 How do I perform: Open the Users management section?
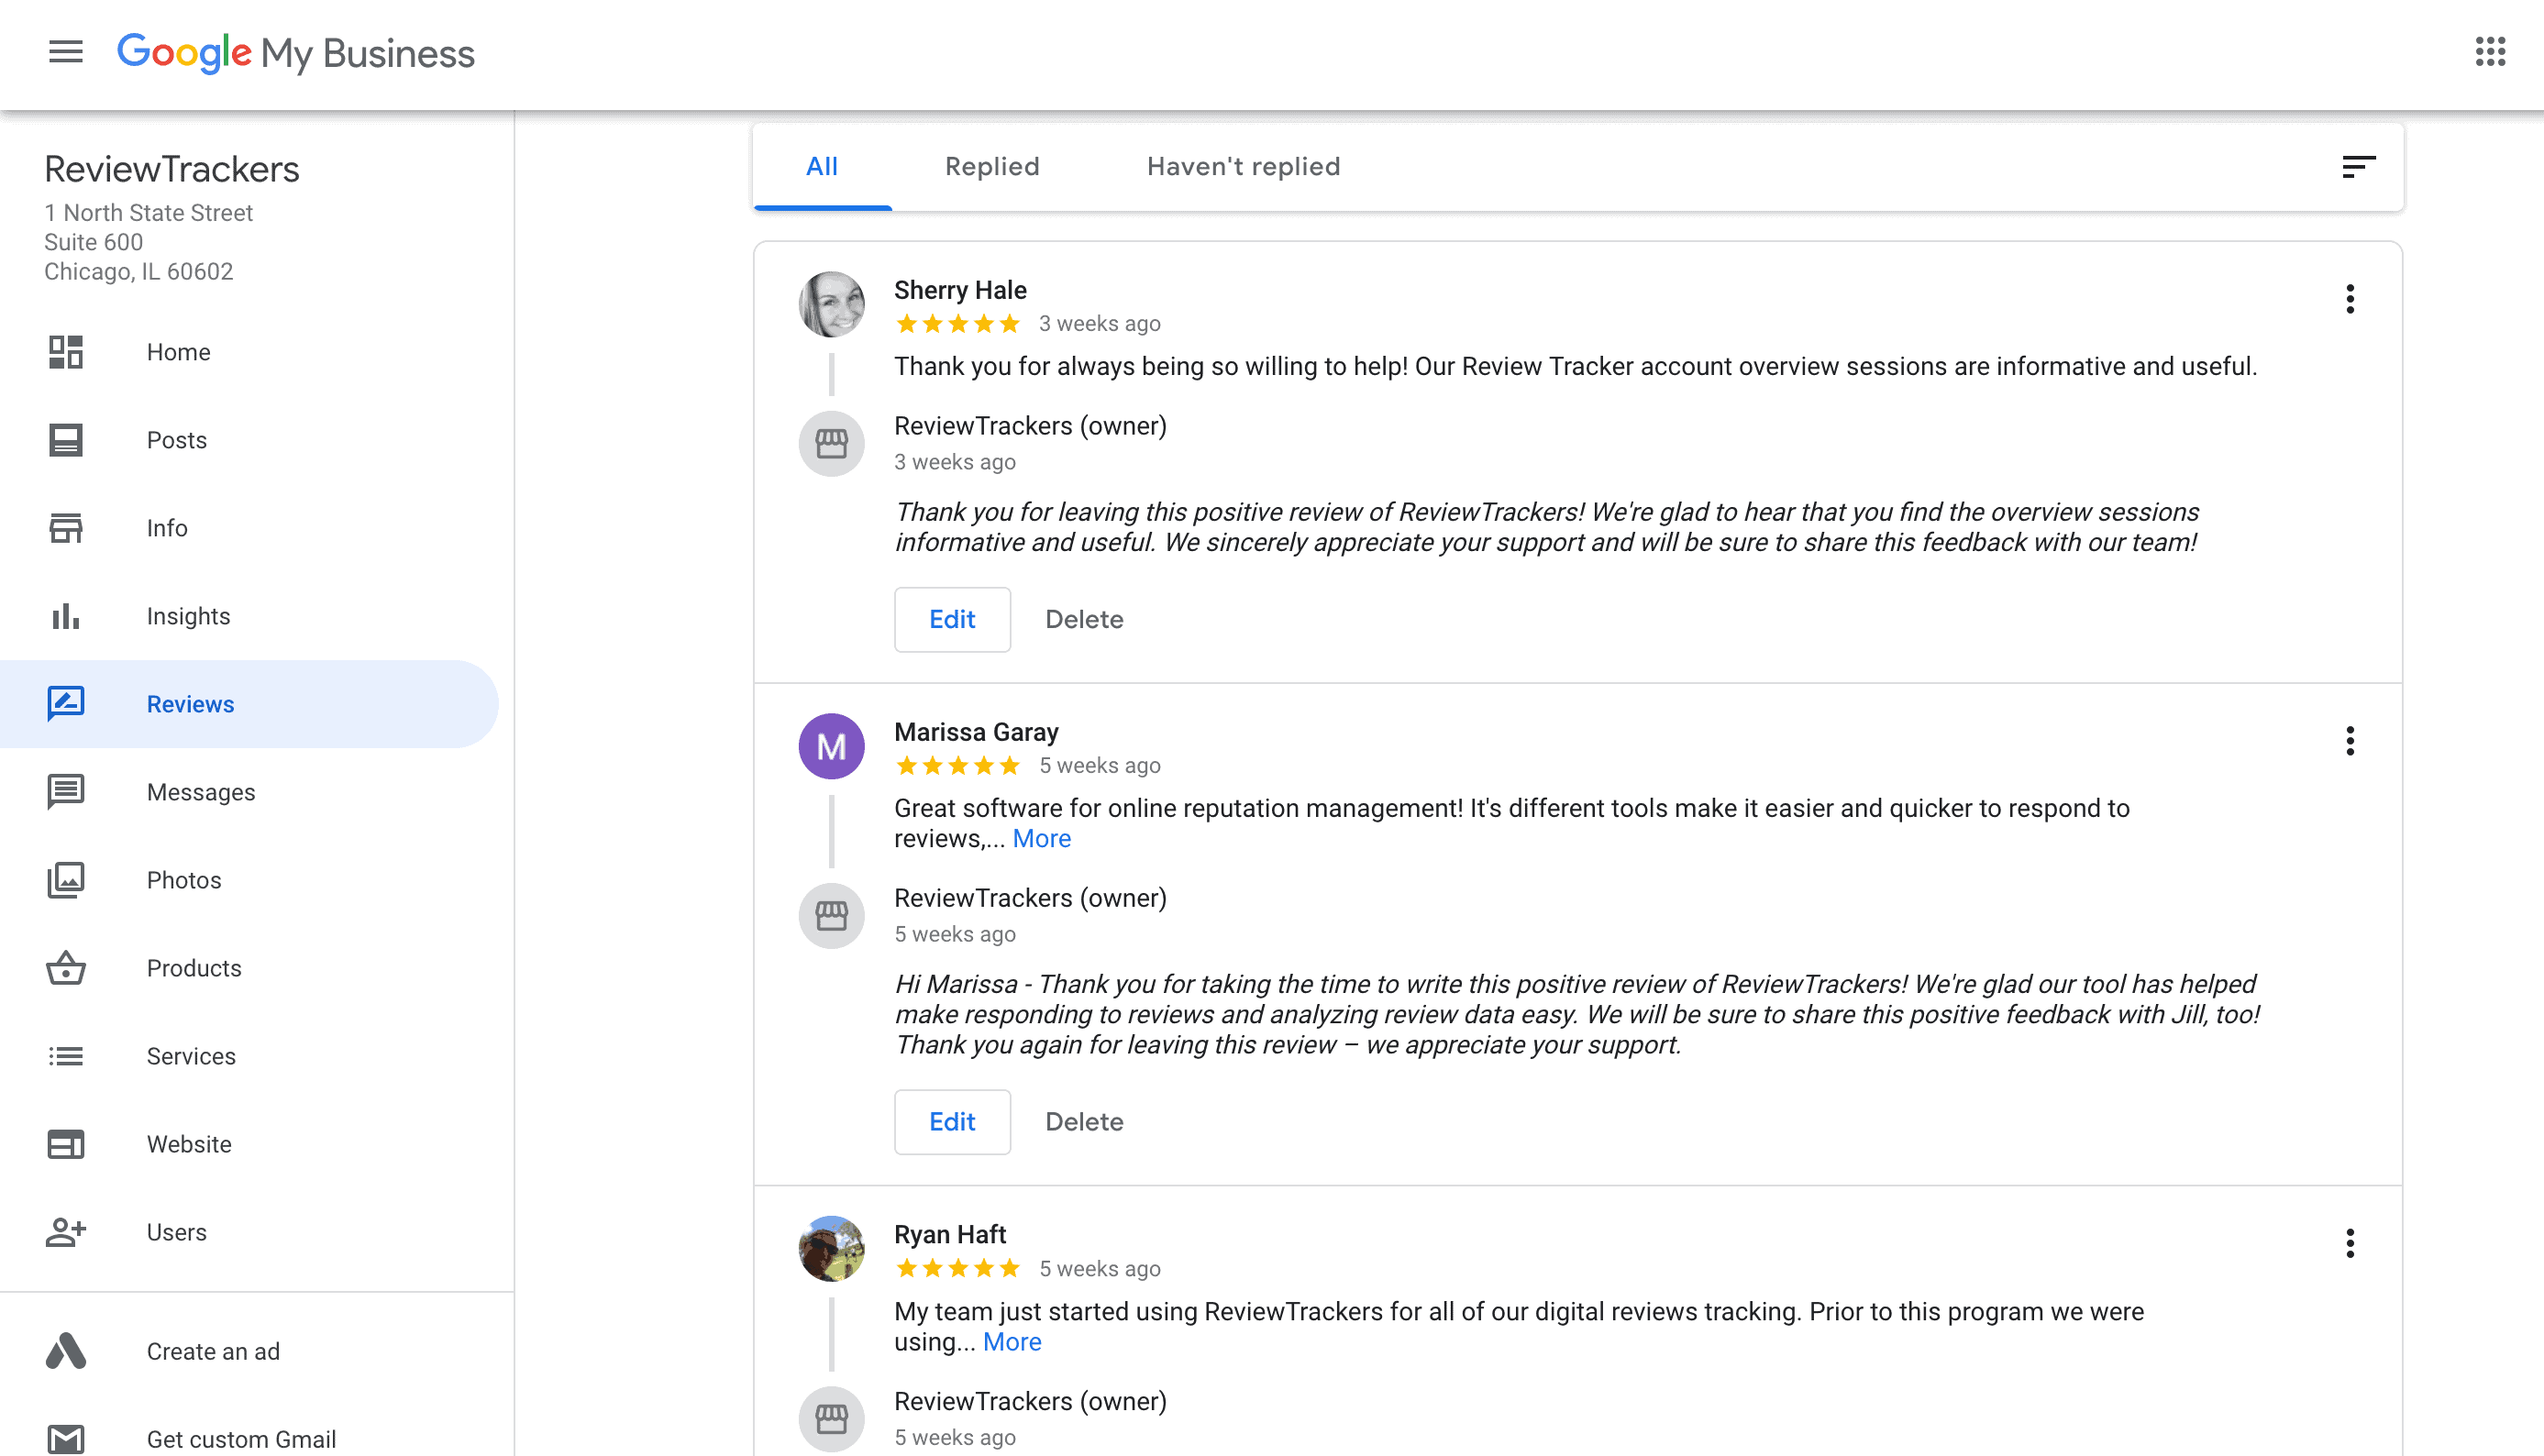pos(176,1232)
